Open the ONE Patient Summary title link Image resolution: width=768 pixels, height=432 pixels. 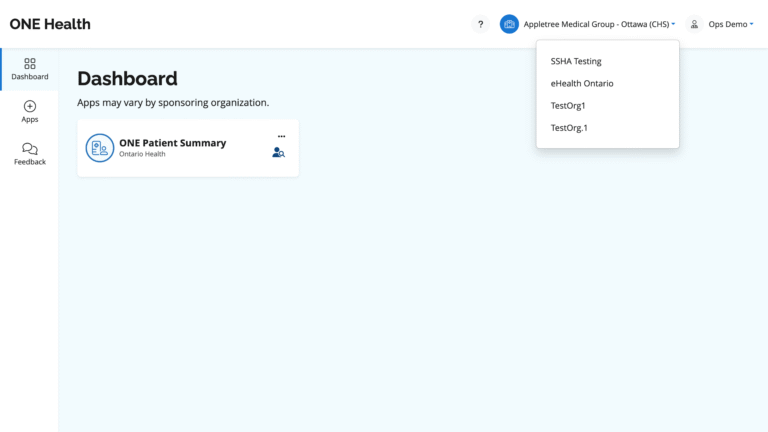click(x=172, y=143)
